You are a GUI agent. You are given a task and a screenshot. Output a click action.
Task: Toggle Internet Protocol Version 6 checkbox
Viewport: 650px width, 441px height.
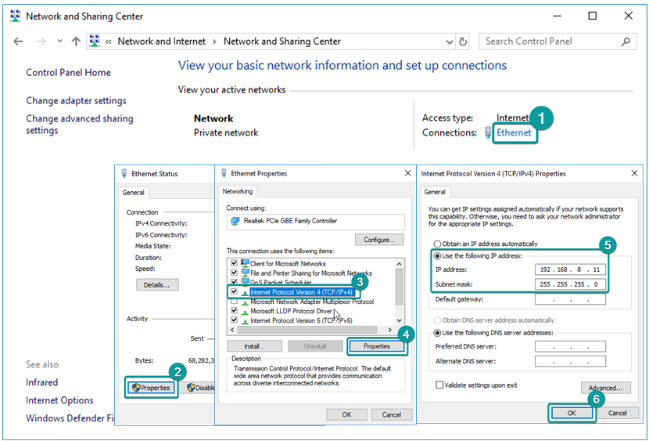[x=234, y=320]
